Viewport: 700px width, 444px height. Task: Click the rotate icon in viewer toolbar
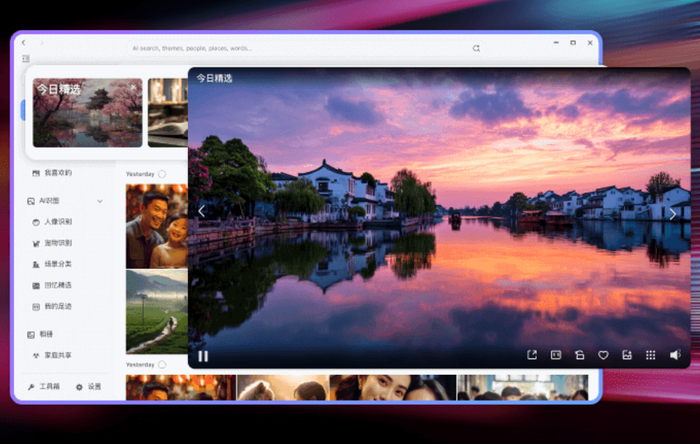coord(579,355)
